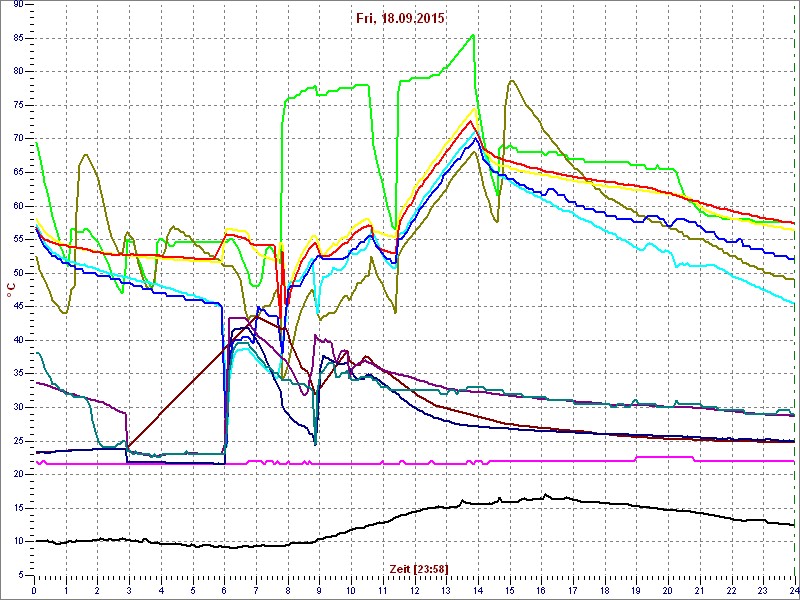Click the hour 8 label on the time axis
Viewport: 800px width, 600px height.
point(288,592)
